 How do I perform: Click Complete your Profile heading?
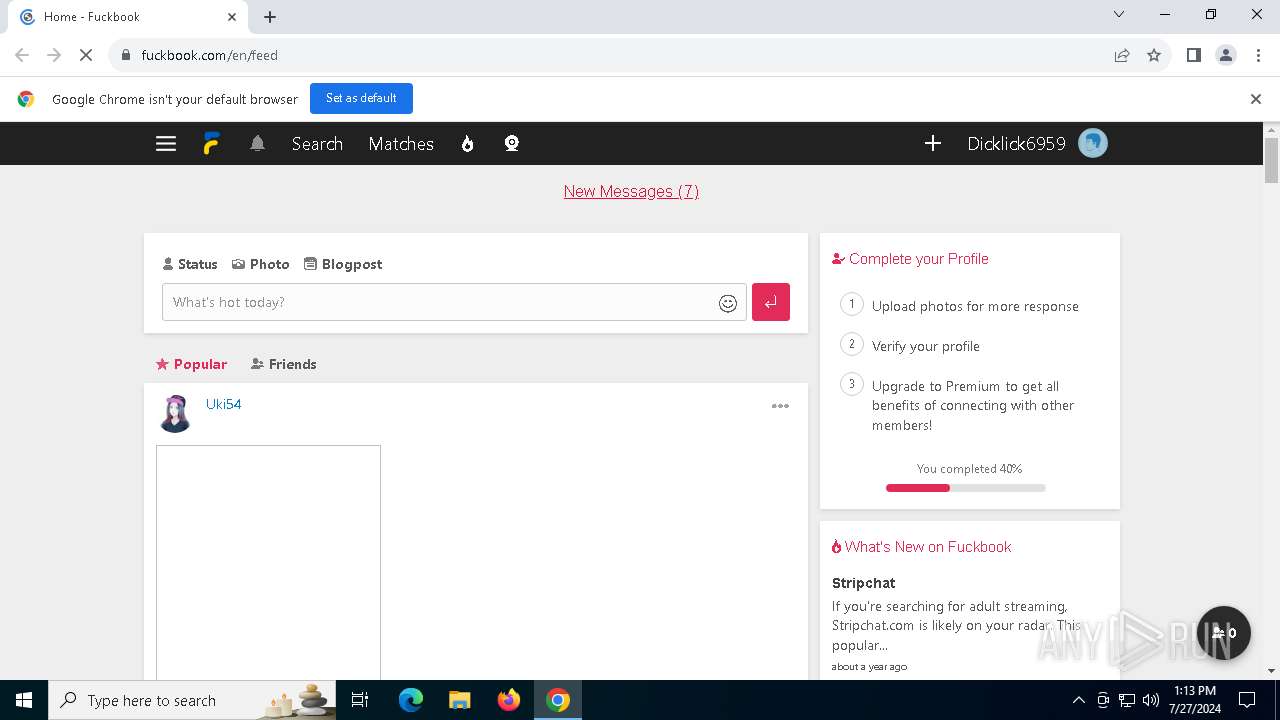click(x=910, y=259)
